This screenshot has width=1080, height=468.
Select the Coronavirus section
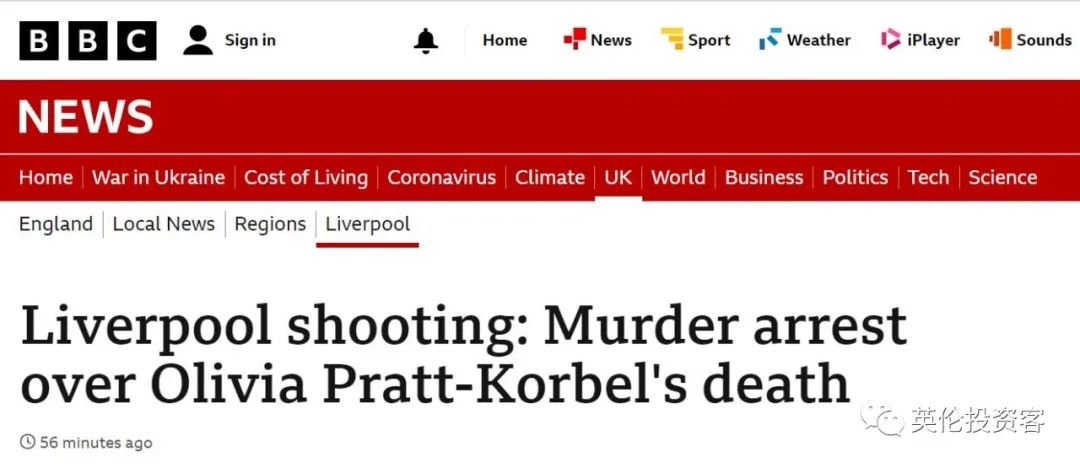[442, 177]
